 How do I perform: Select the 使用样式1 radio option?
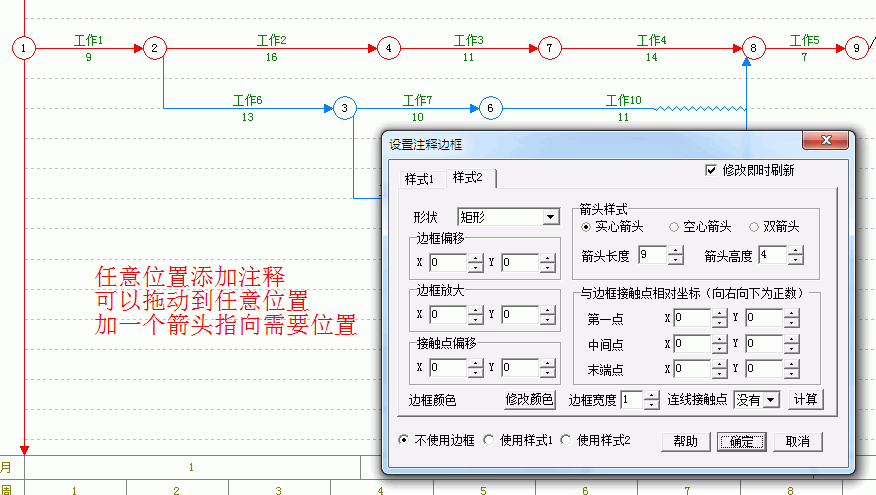tap(488, 440)
